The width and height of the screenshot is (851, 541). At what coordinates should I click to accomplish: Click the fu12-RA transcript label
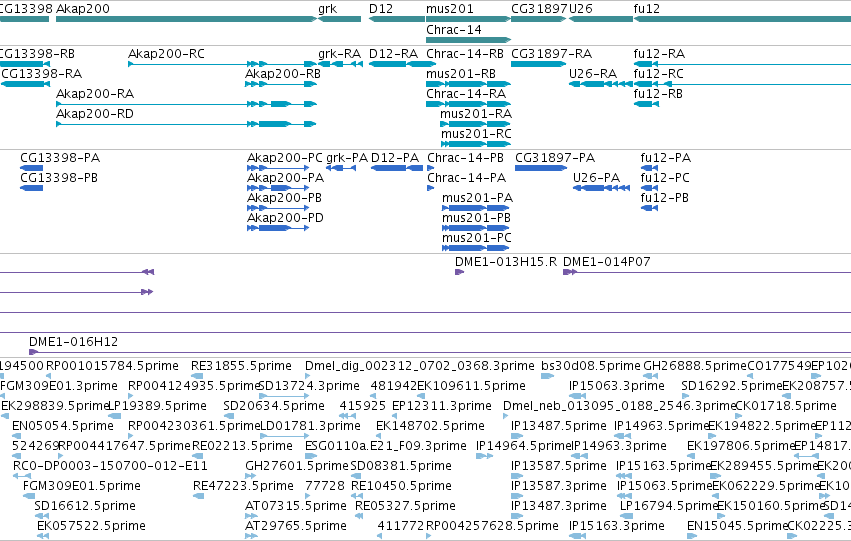659,54
